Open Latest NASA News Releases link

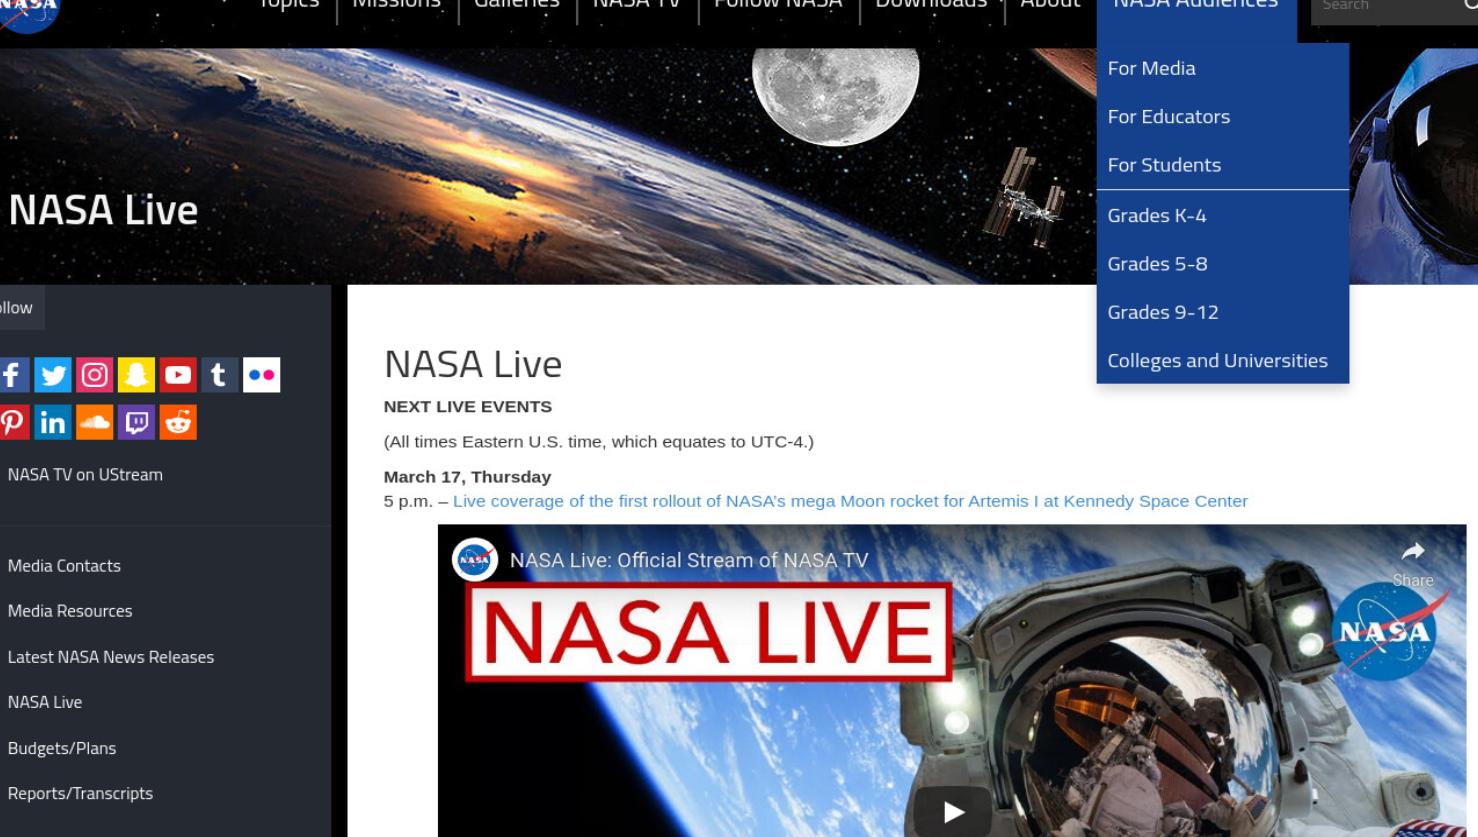[111, 657]
